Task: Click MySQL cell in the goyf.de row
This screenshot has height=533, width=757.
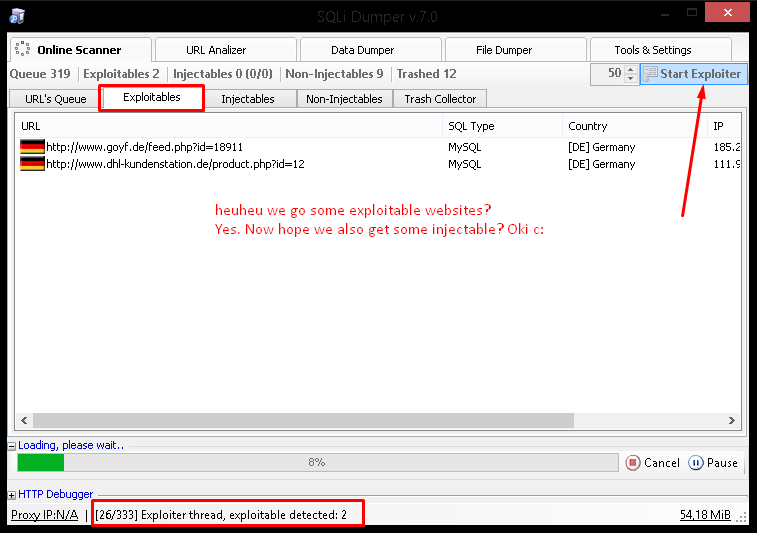Action: [x=464, y=147]
